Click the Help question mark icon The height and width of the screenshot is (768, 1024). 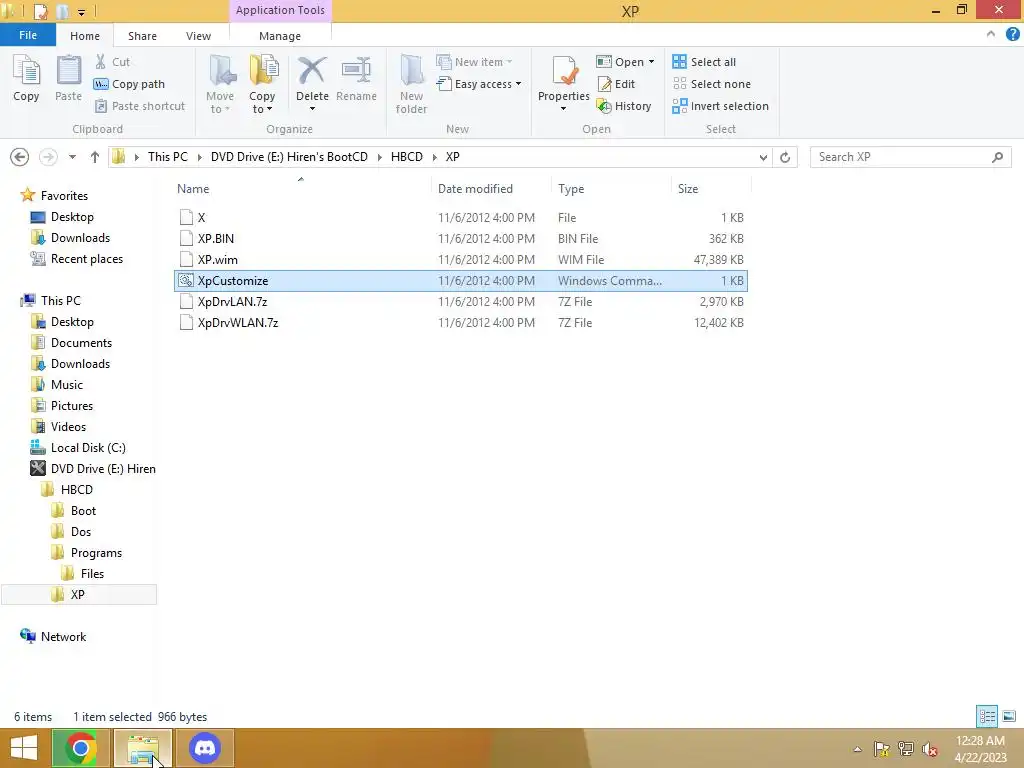1012,35
